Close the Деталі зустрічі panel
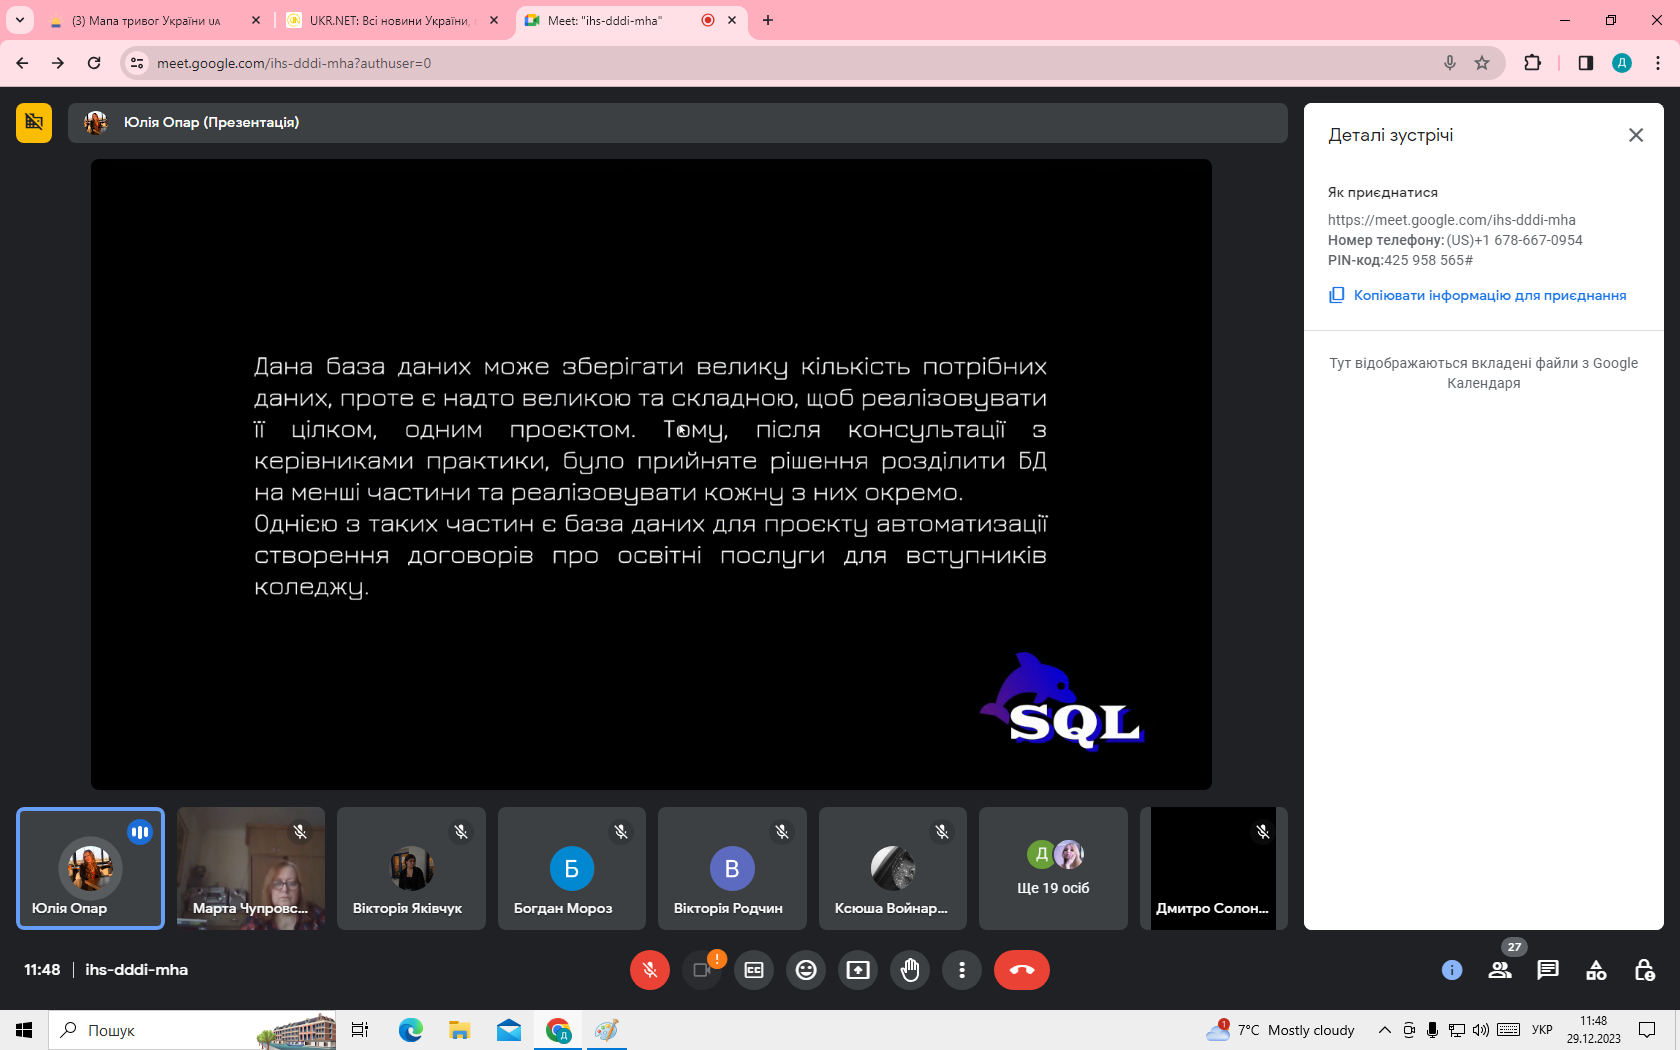1680x1050 pixels. (1636, 135)
